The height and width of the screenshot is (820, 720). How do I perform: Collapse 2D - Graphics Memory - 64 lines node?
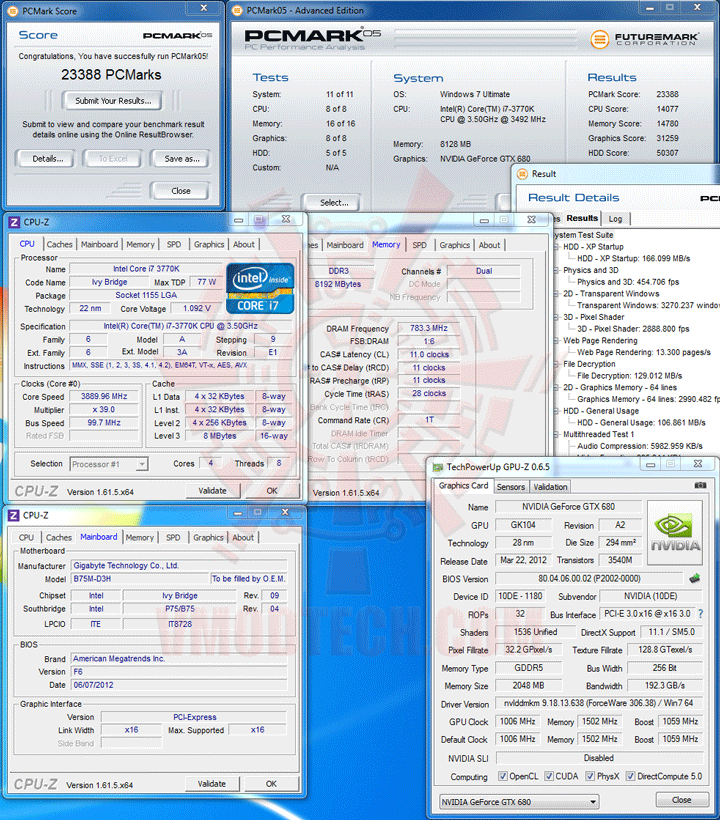point(557,388)
